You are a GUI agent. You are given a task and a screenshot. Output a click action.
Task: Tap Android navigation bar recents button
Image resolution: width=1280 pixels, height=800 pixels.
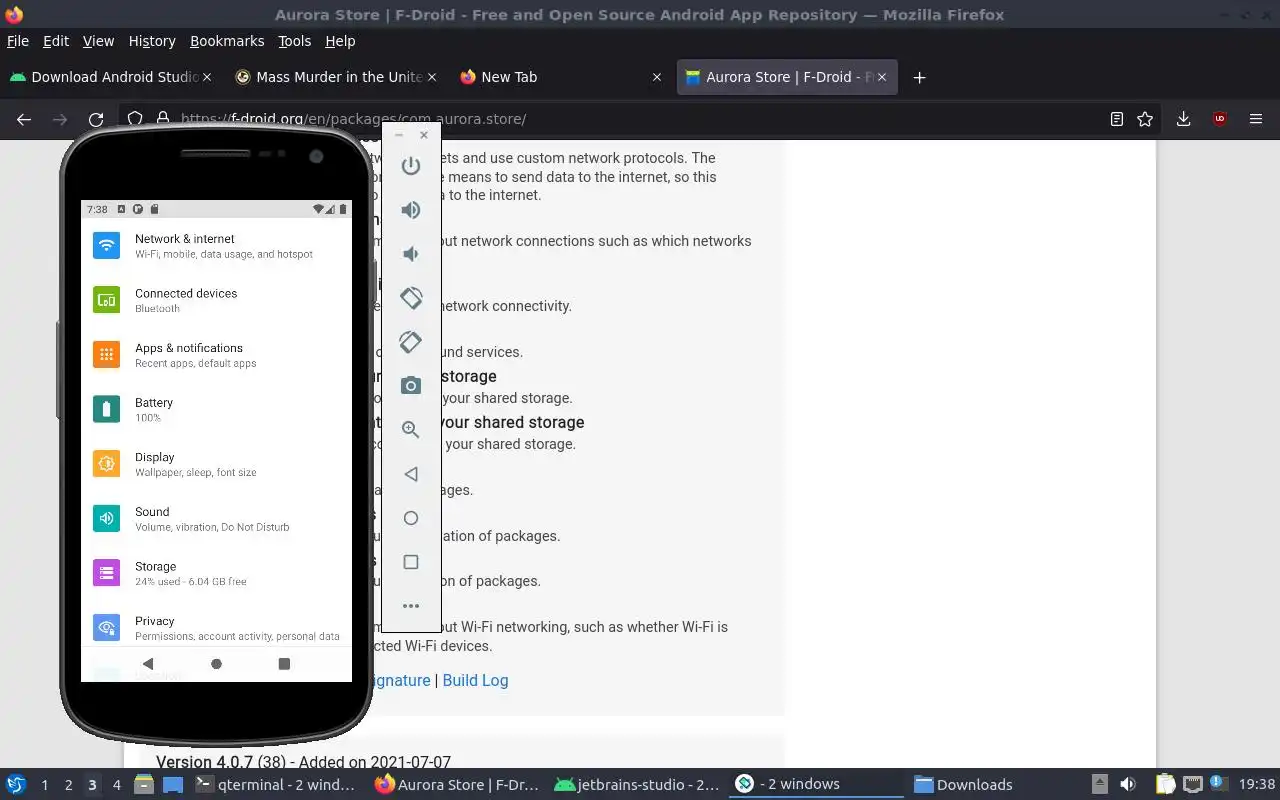[x=284, y=663]
